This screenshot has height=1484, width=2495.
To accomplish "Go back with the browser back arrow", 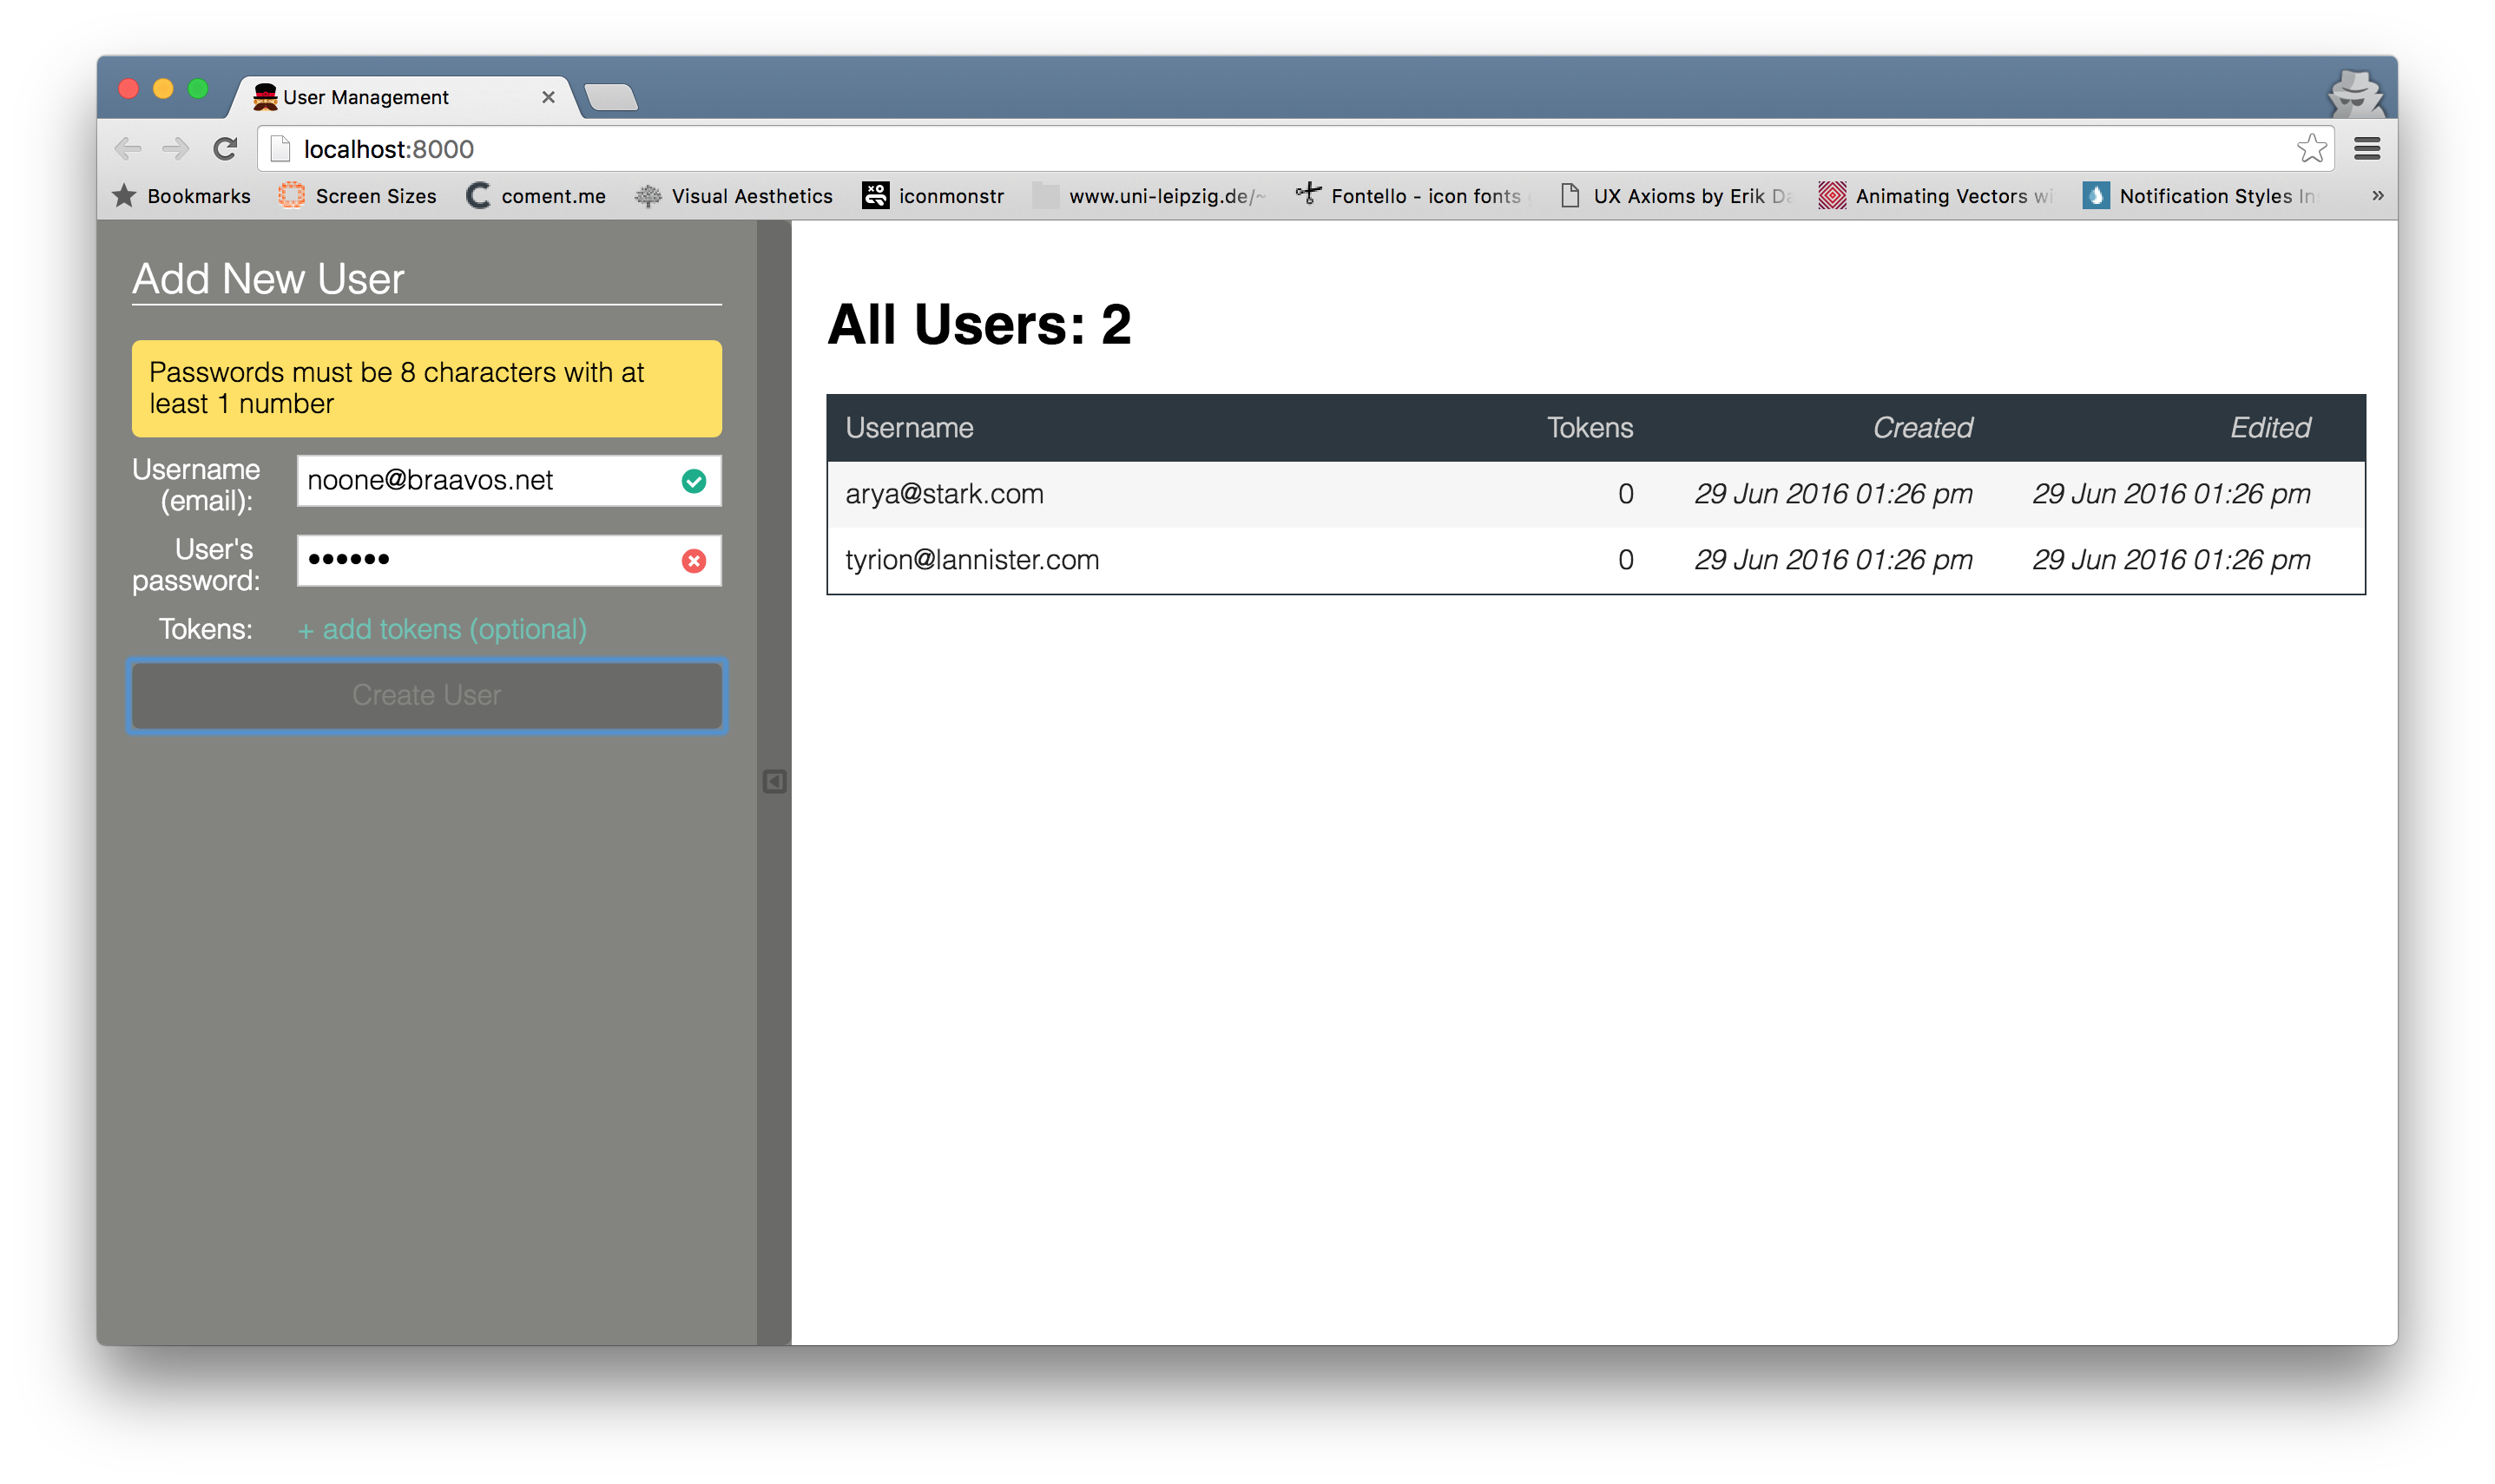I will tap(128, 149).
